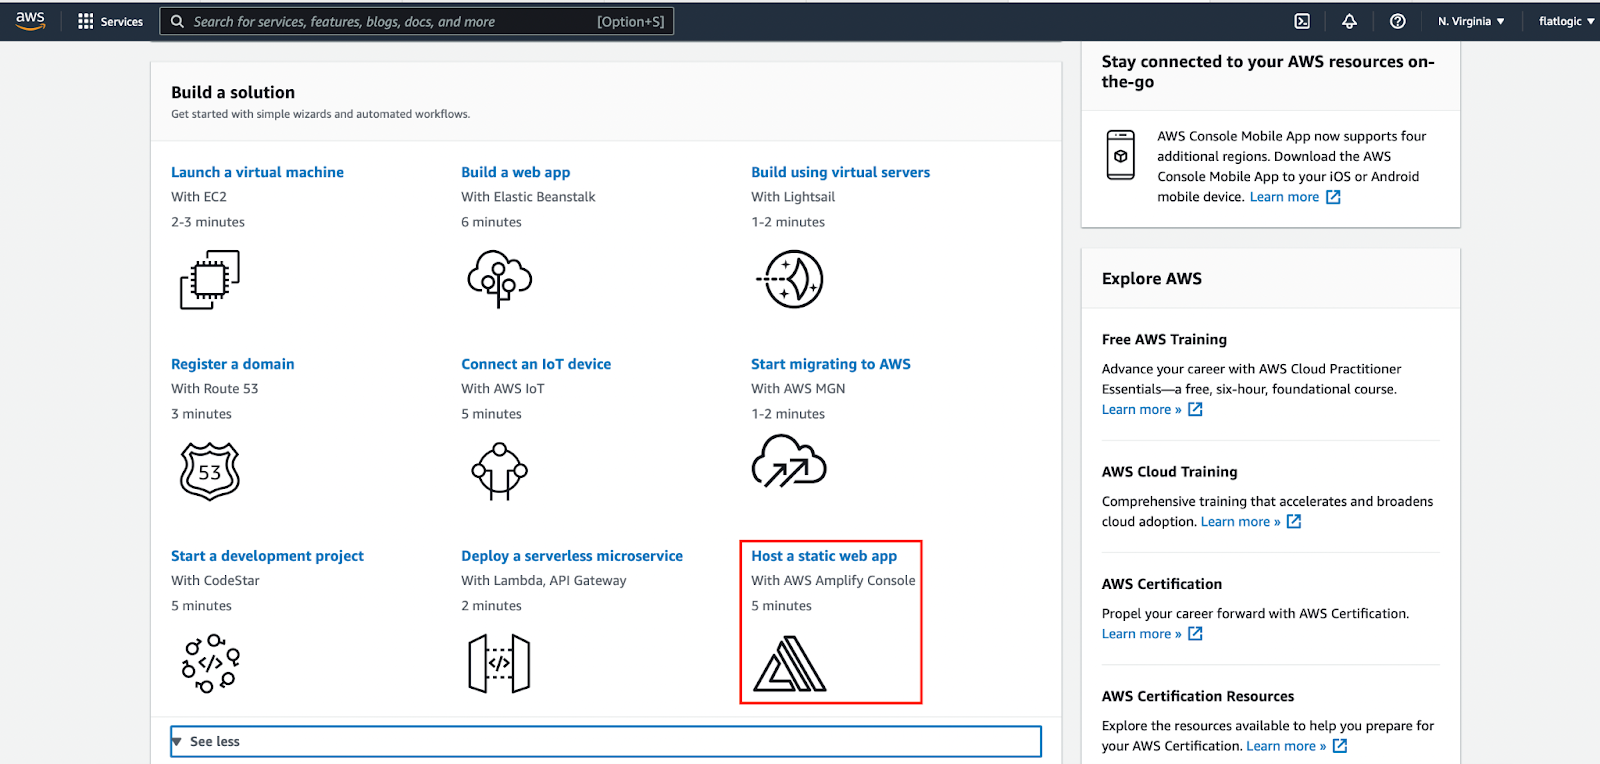
Task: Click the Lambda API Gateway icon
Action: click(x=499, y=663)
